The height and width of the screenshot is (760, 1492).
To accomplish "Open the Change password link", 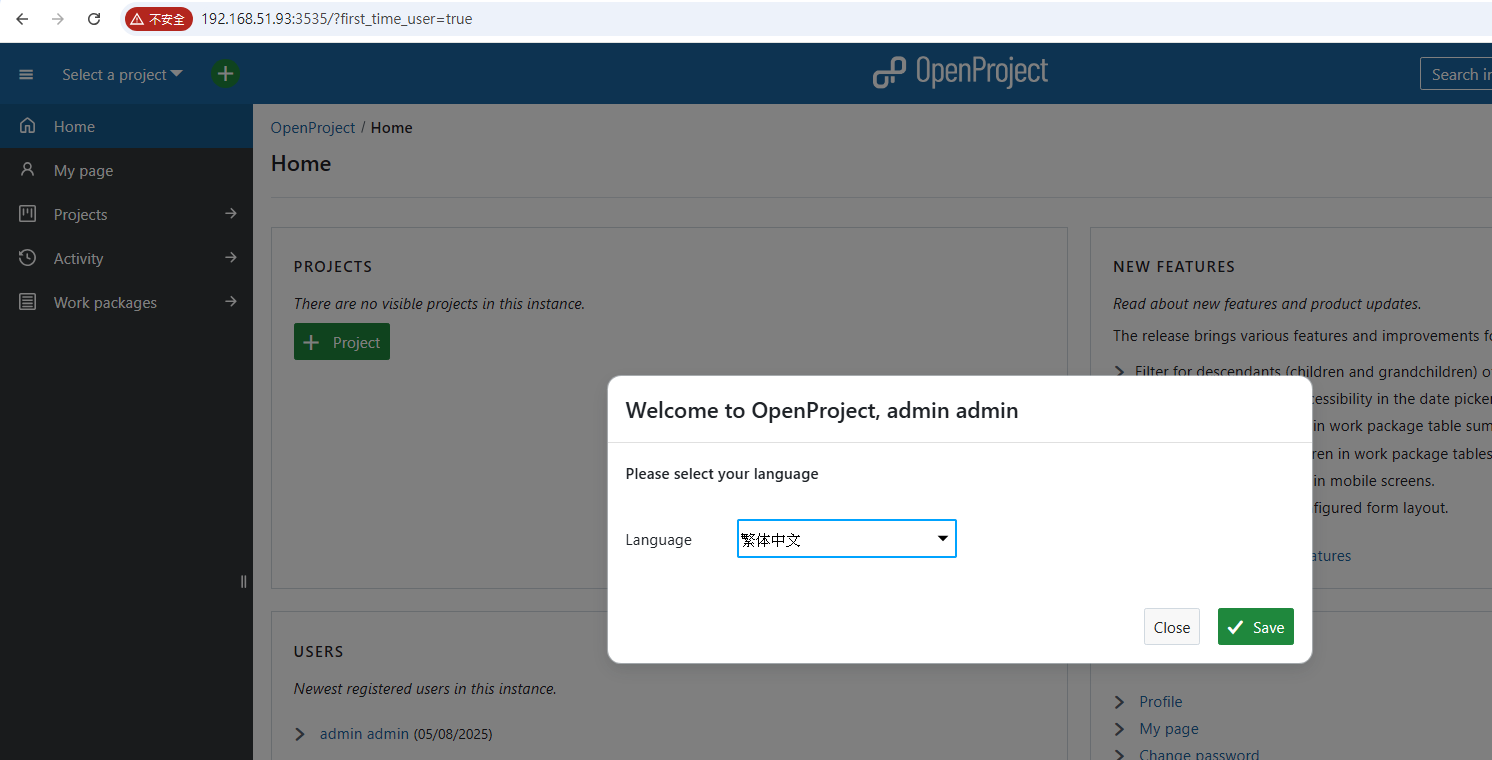I will click(x=1199, y=754).
